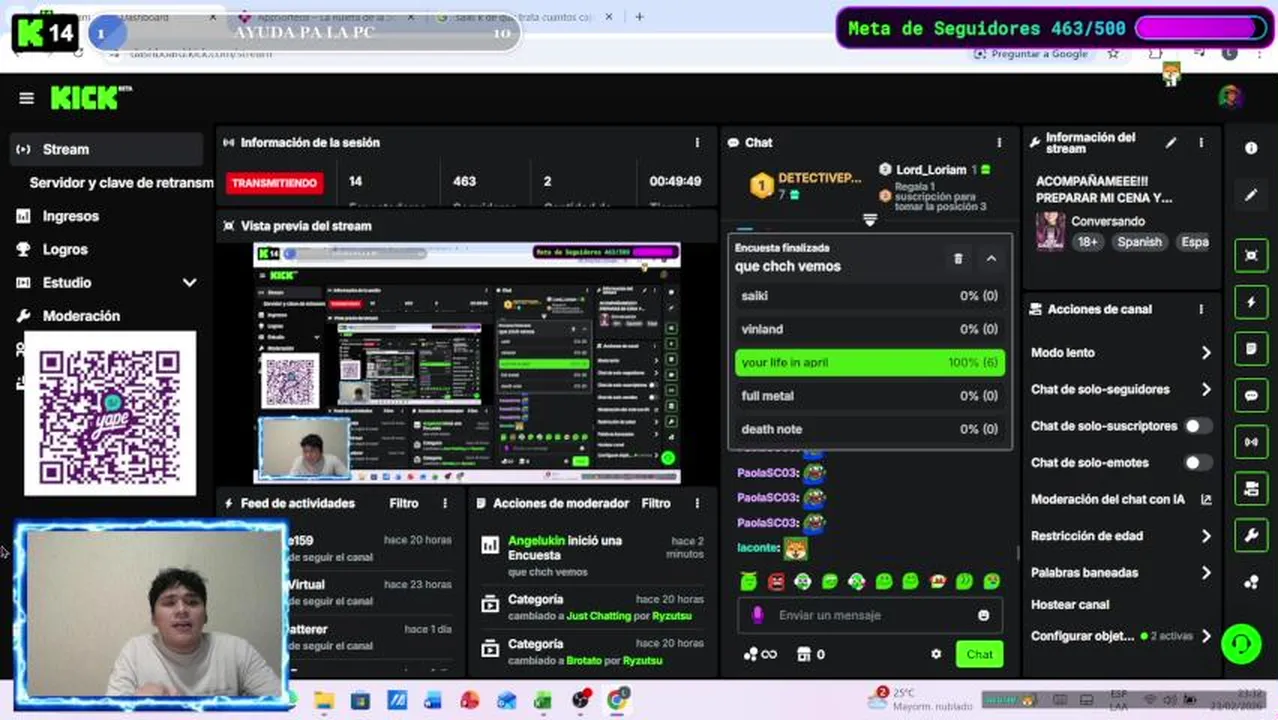
Task: Select the first green emote in quick-emote row
Action: 748,581
